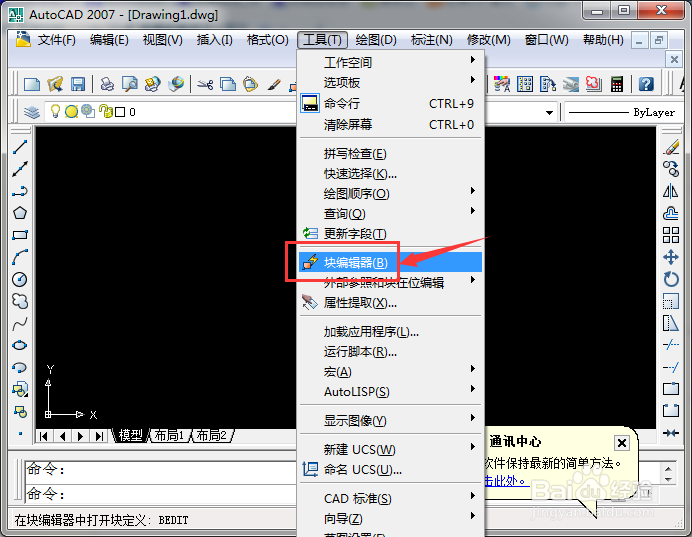
Task: Select the Ellipse Arc tool
Action: 19,368
